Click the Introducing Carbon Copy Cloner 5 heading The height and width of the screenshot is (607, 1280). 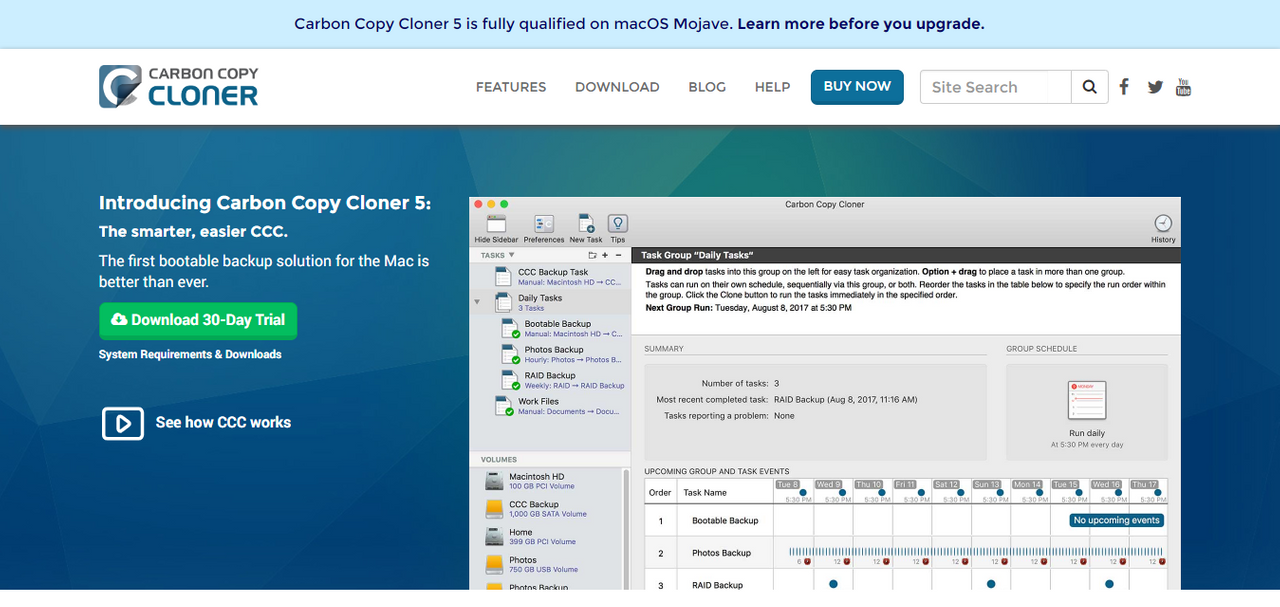click(265, 203)
